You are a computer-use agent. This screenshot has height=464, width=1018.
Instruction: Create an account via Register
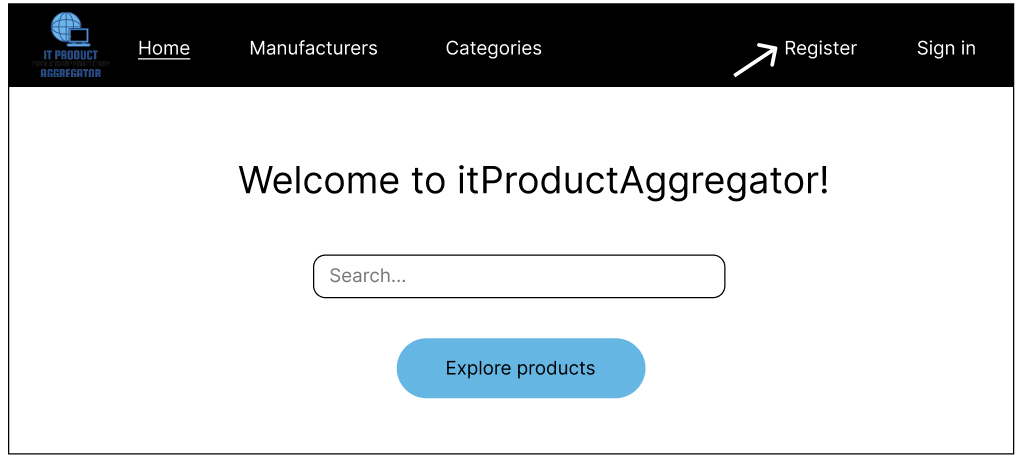[820, 48]
